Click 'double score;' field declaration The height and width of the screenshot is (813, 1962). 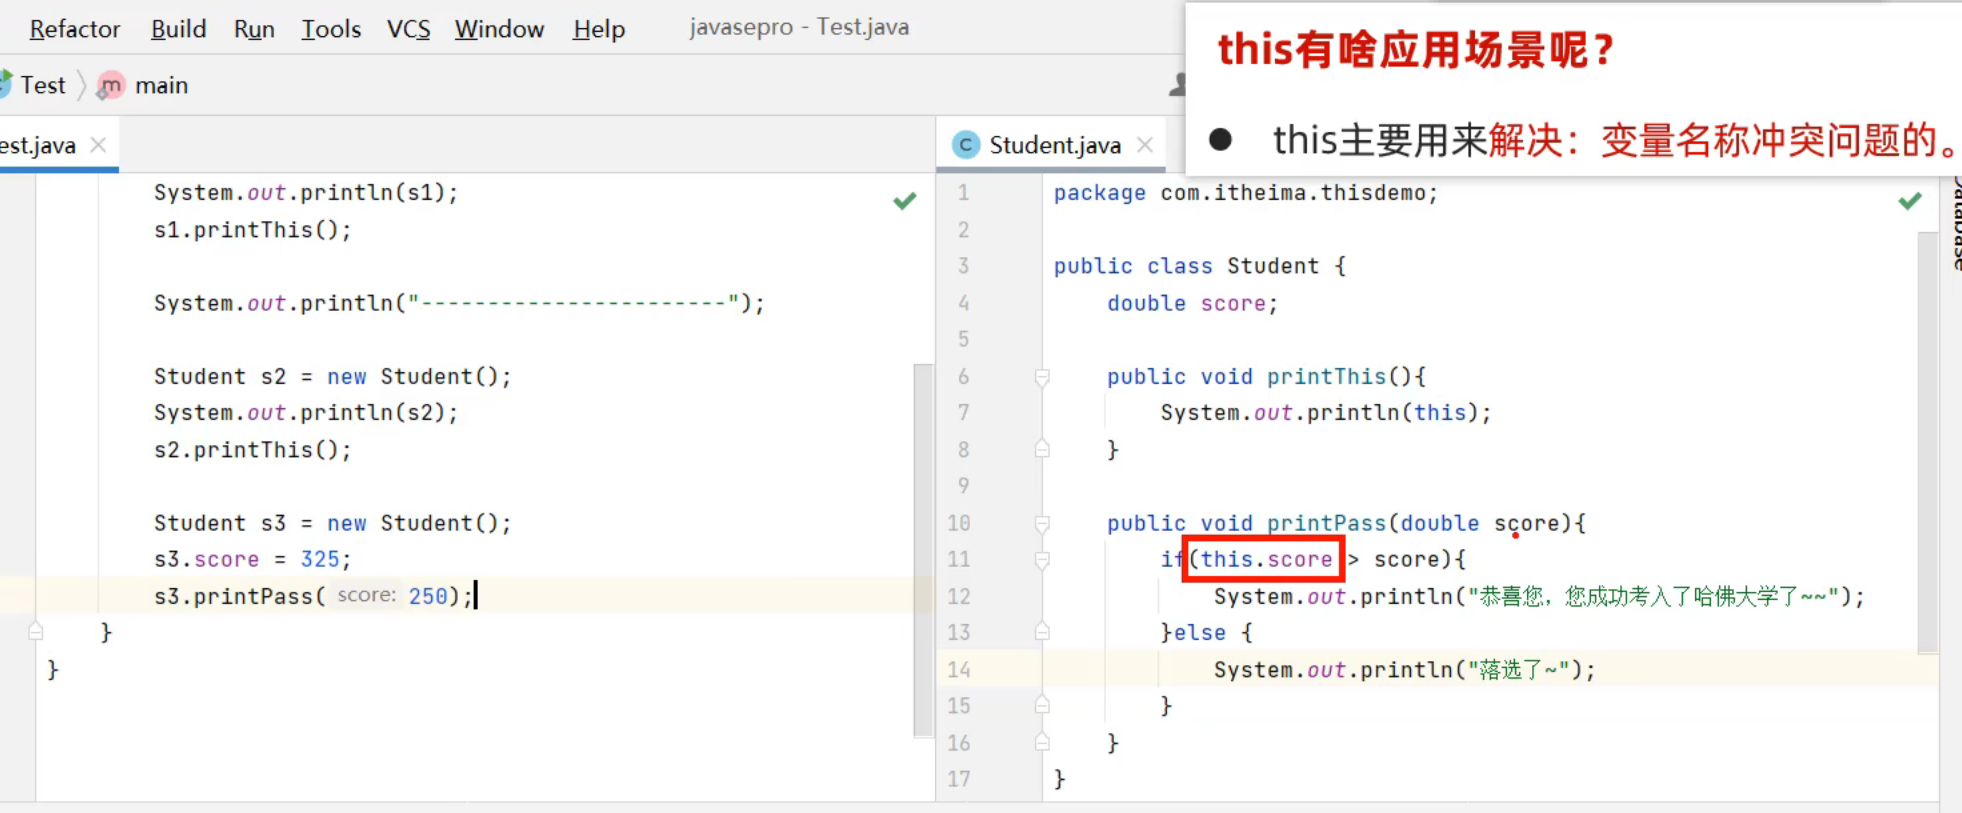coord(1192,303)
